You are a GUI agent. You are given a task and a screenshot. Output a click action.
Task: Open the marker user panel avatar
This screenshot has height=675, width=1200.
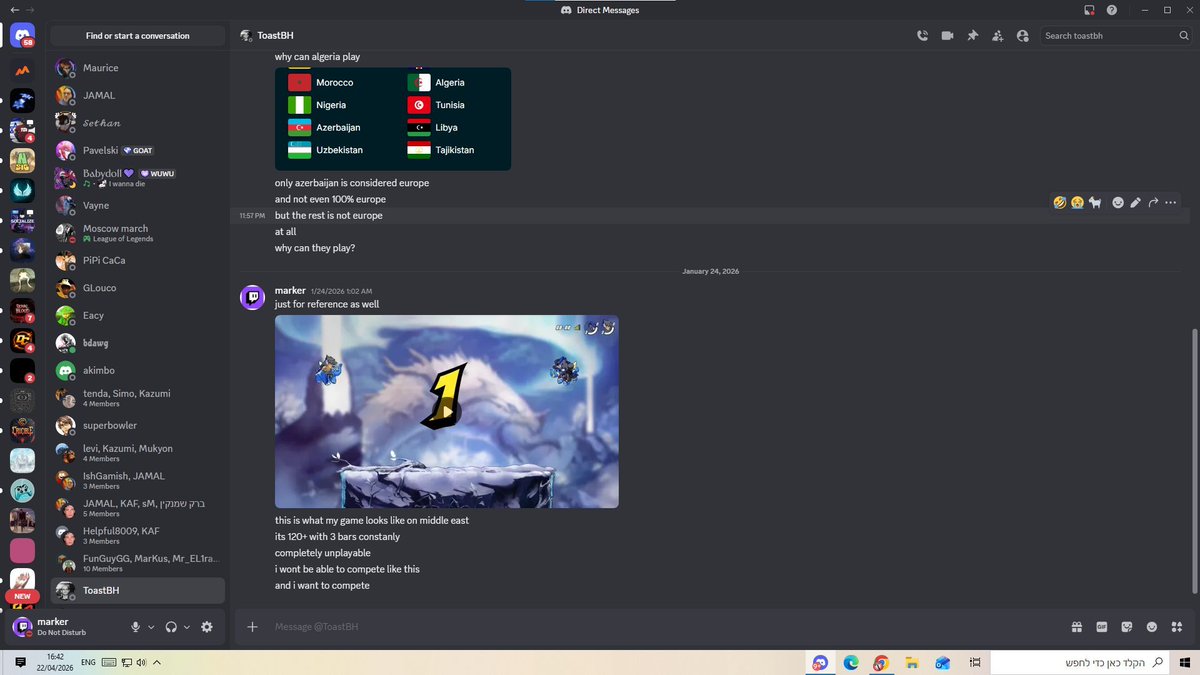tap(22, 627)
